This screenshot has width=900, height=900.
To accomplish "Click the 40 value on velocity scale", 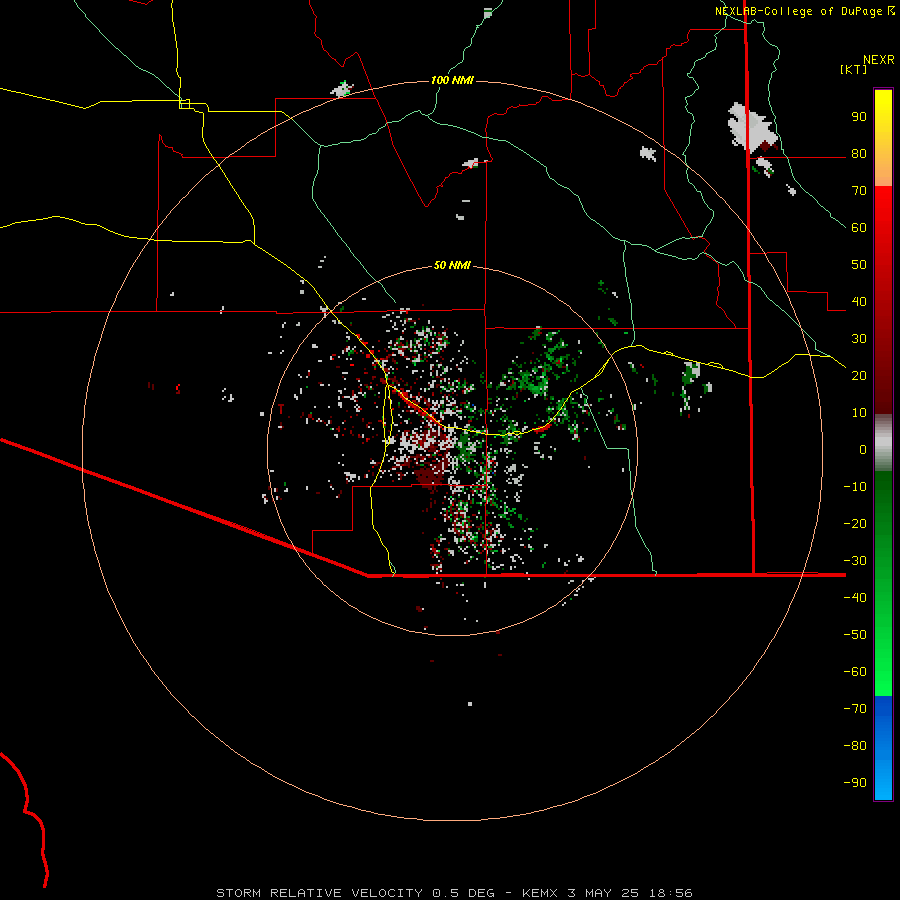I will [x=859, y=301].
